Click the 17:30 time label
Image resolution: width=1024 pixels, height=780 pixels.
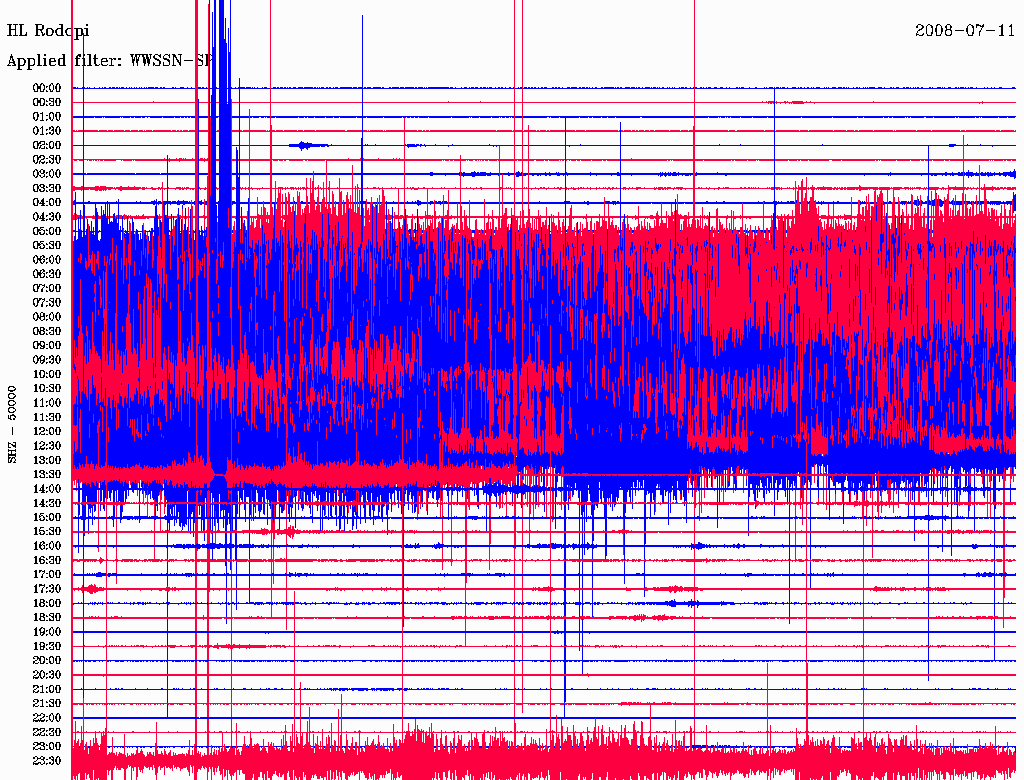47,589
